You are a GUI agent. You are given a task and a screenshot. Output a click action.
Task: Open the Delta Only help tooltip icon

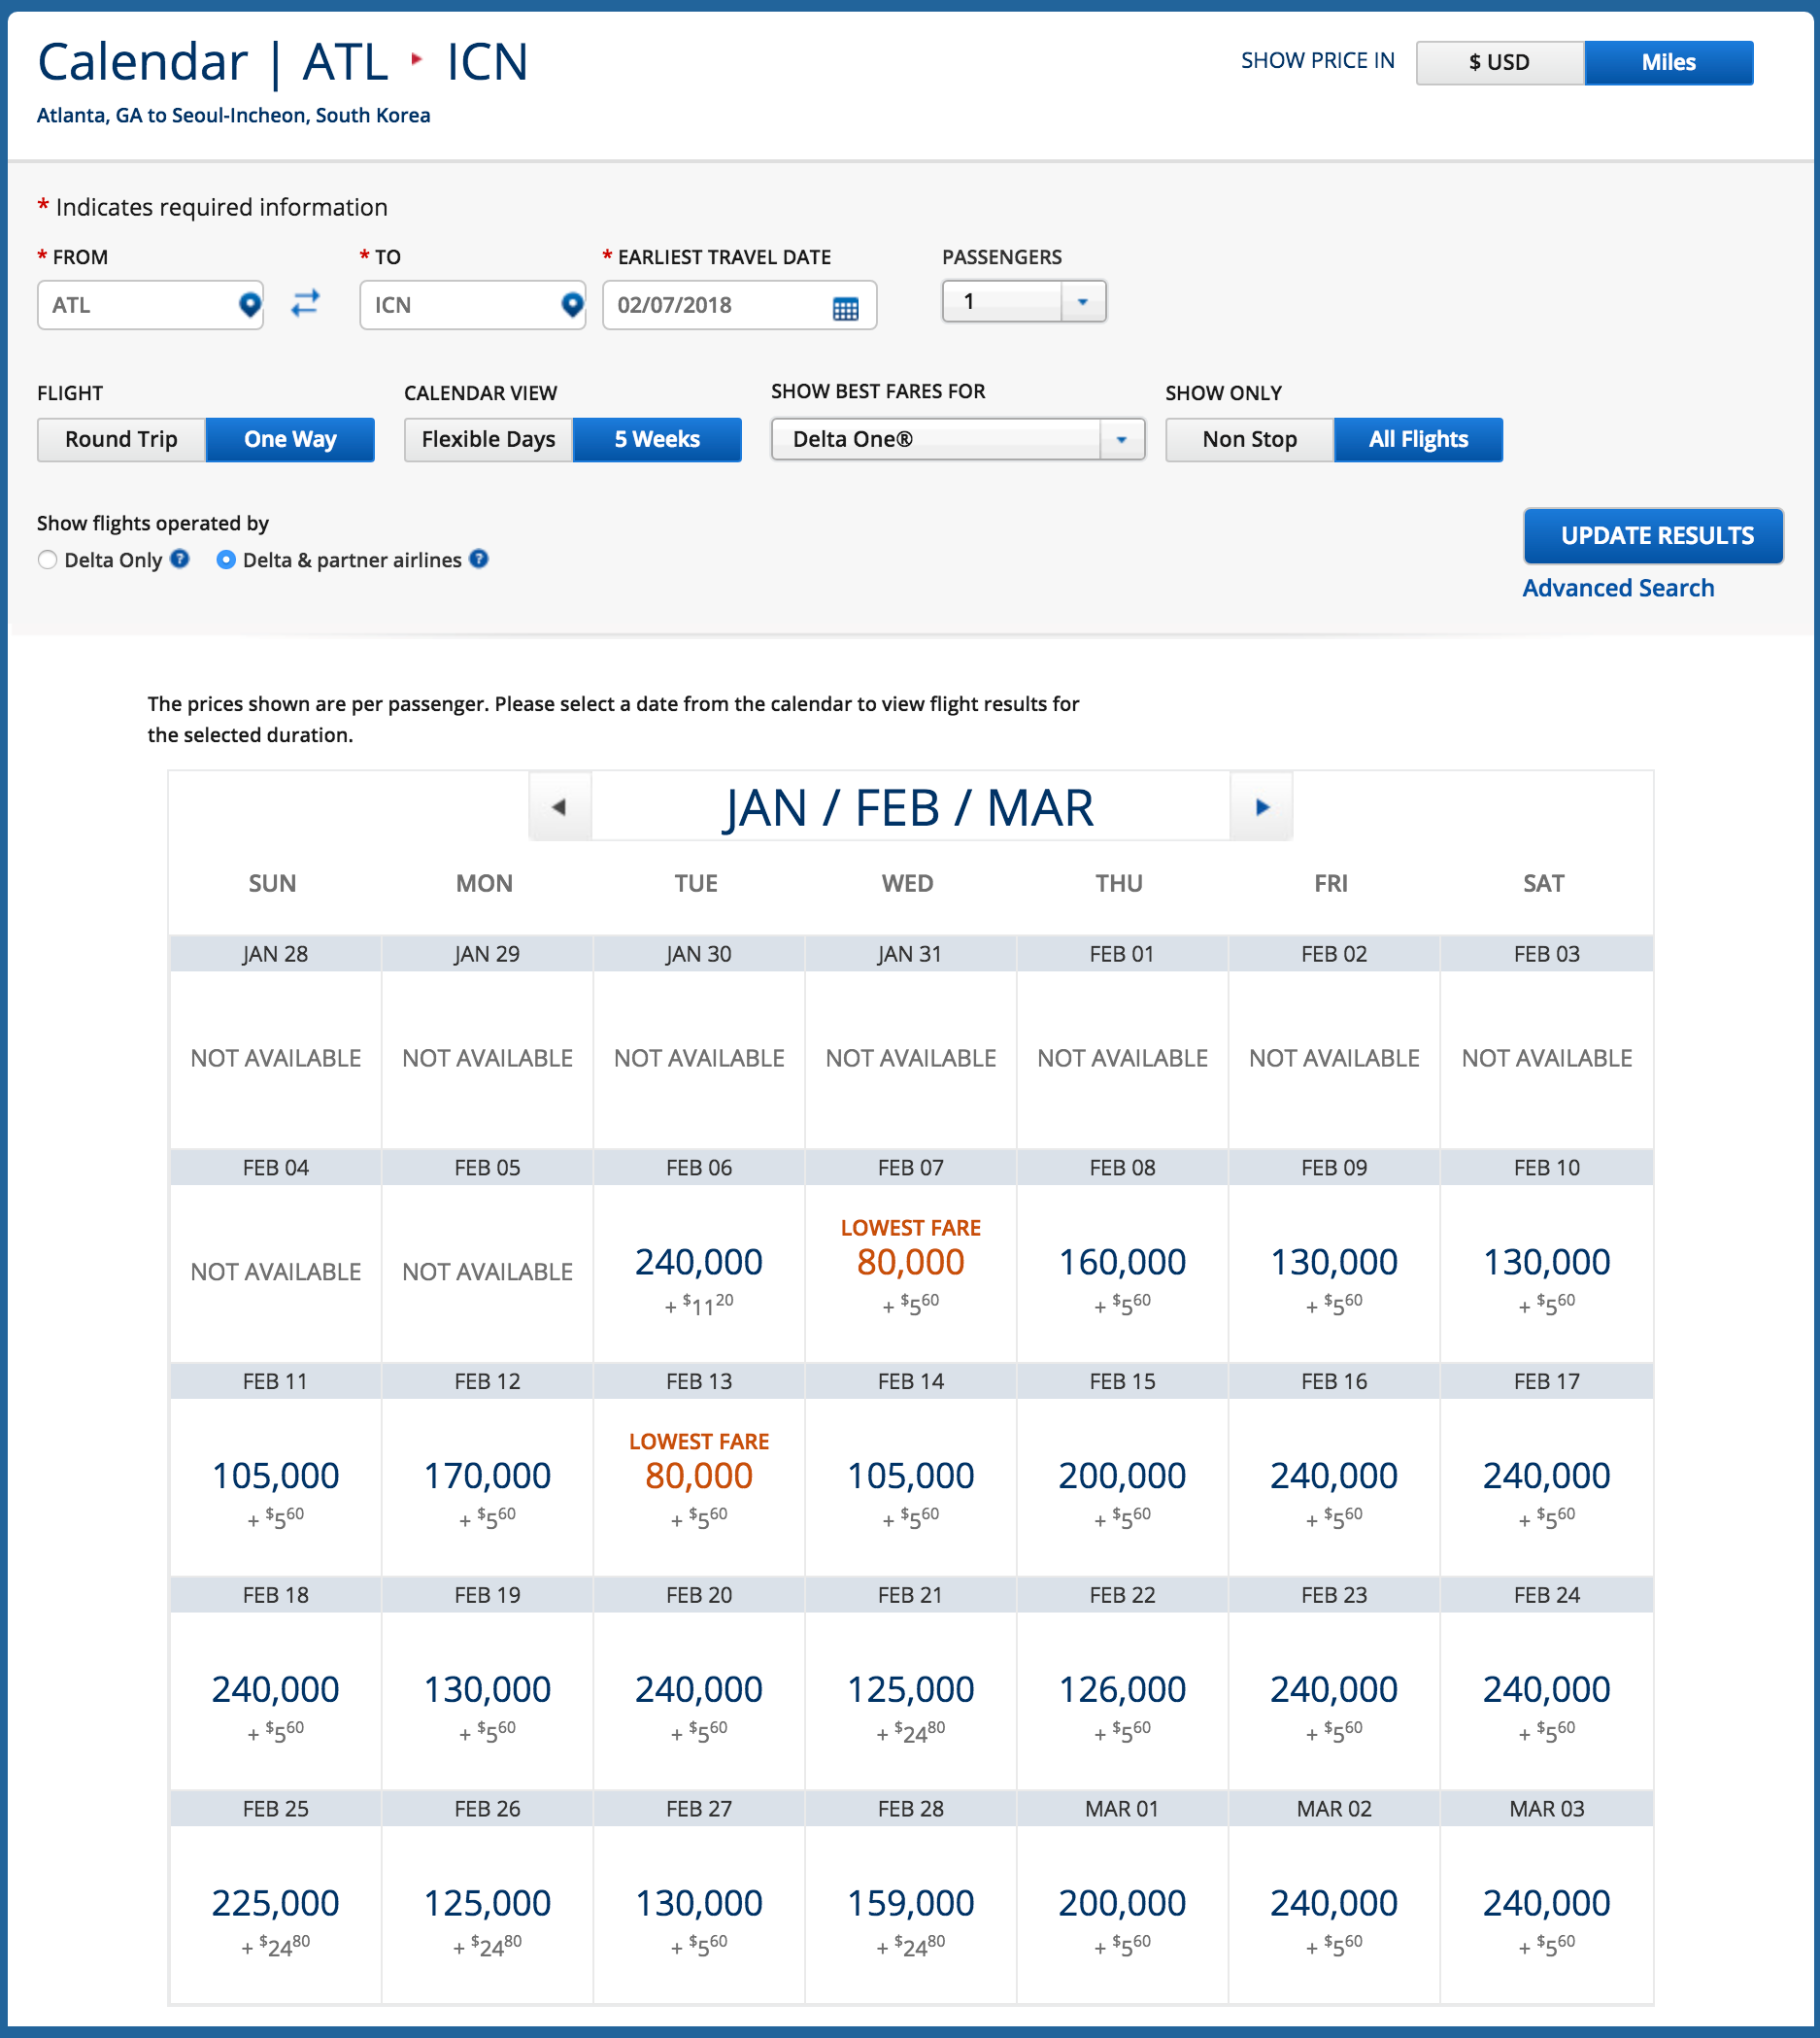[x=180, y=559]
